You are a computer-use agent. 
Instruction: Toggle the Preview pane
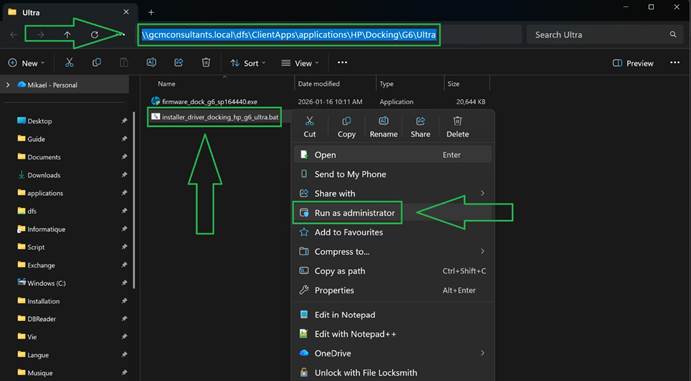pos(633,63)
